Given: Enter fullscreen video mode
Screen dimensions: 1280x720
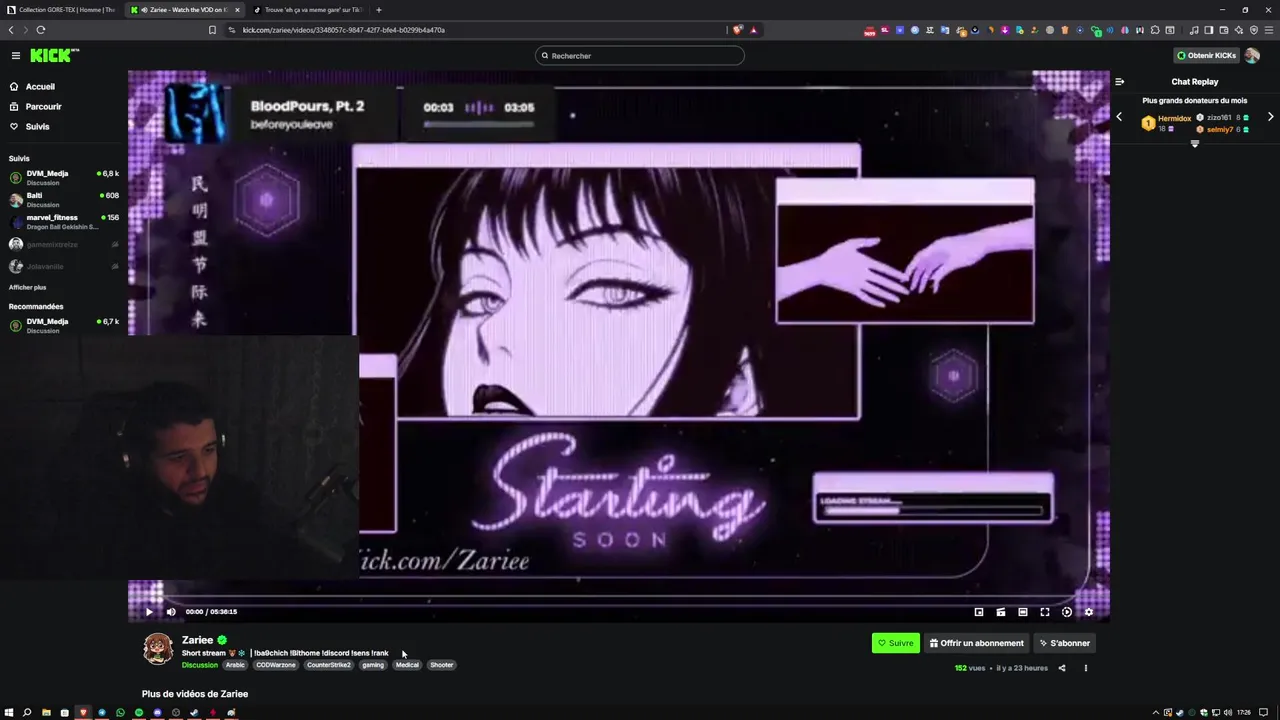Looking at the screenshot, I should pyautogui.click(x=1045, y=612).
